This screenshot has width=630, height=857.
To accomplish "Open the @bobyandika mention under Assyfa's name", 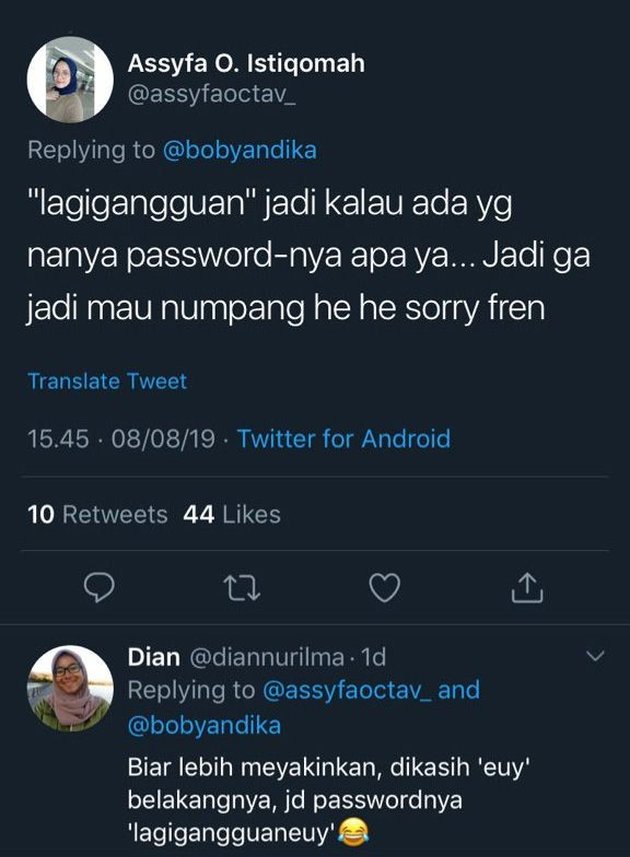I will 239,150.
